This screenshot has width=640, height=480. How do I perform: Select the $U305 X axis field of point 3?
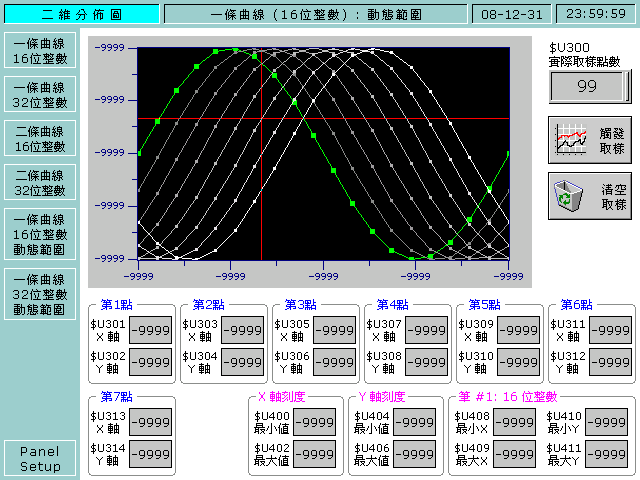pos(335,331)
